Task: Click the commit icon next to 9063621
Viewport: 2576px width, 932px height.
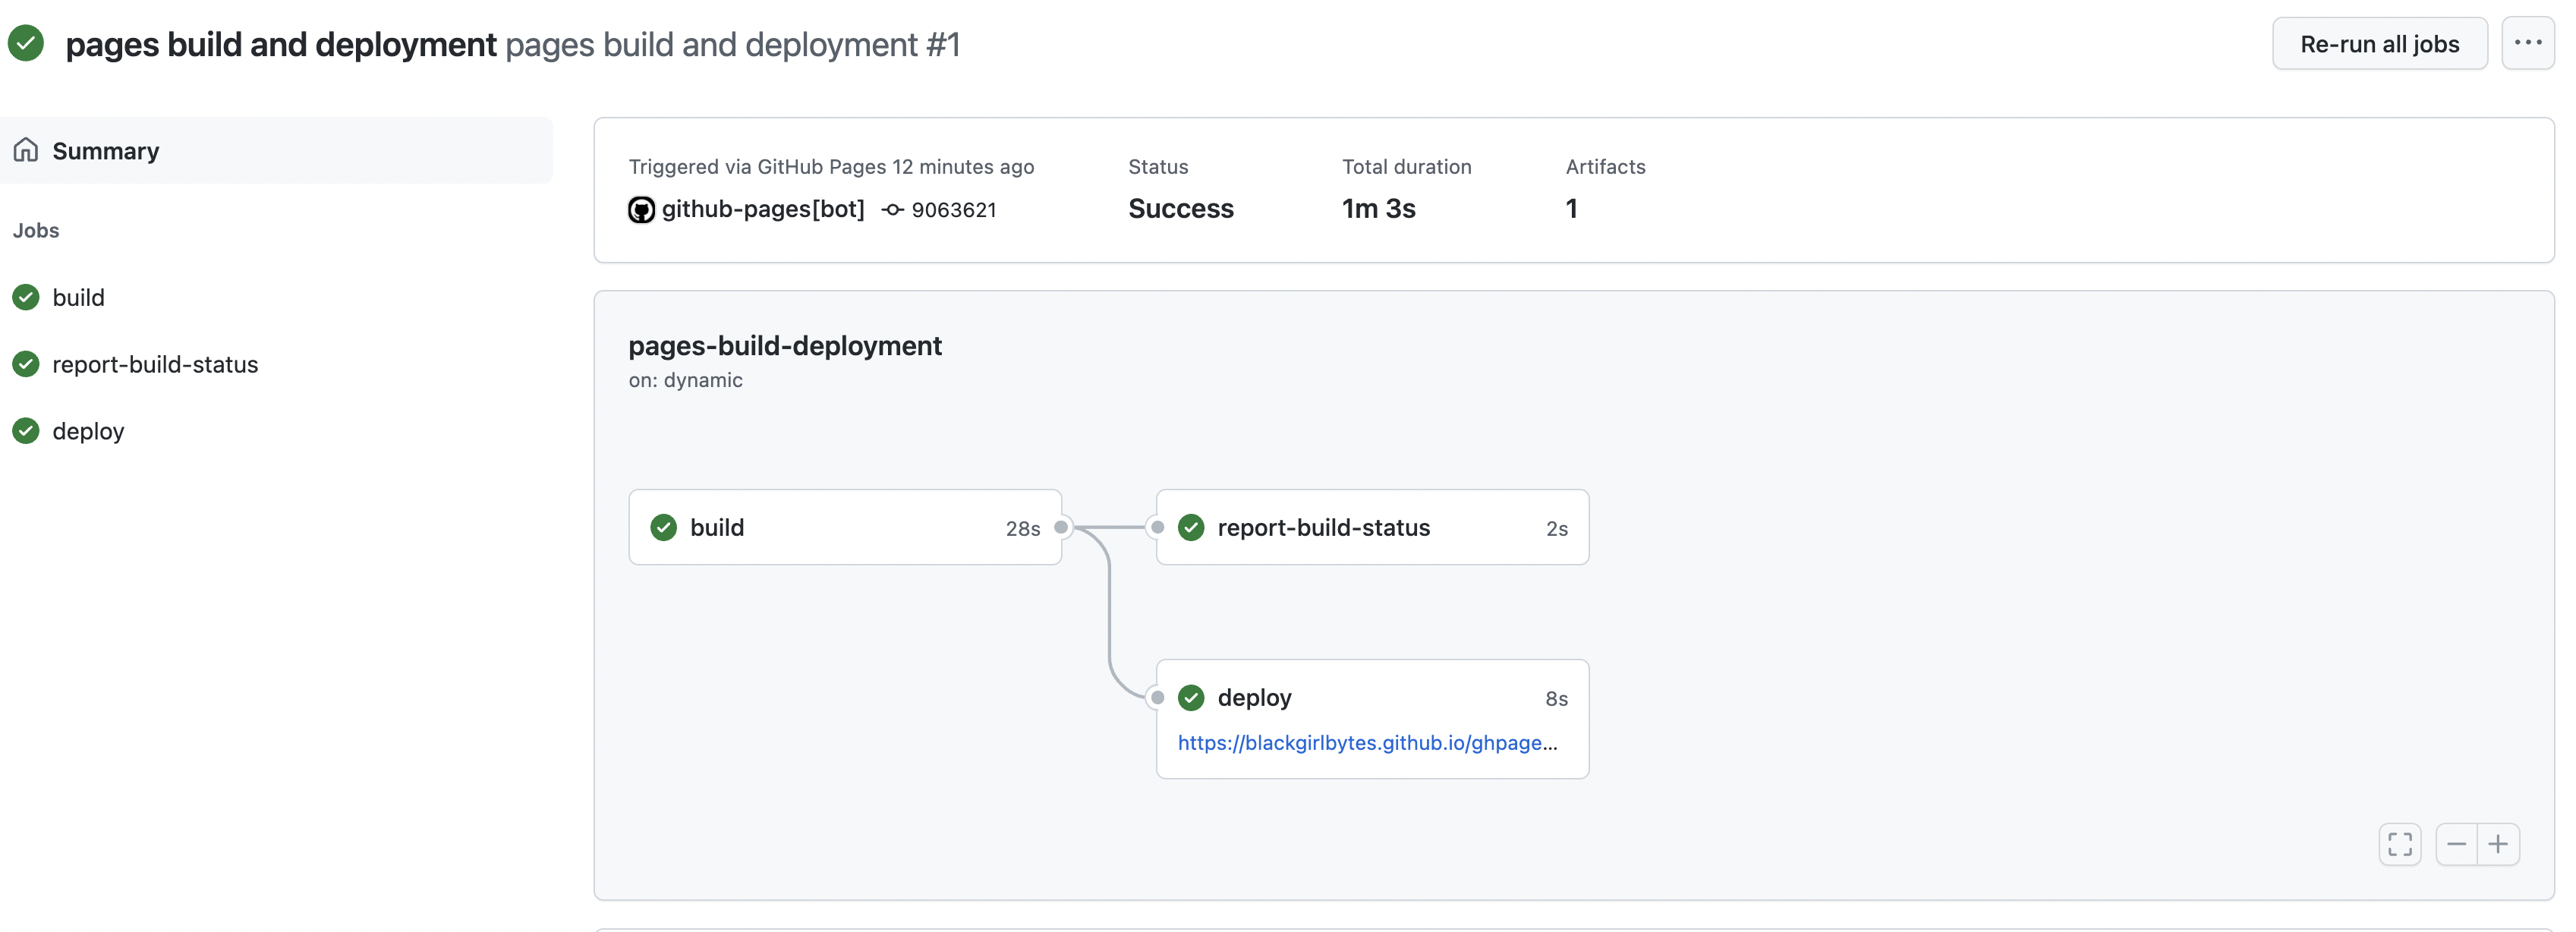Action: 893,209
